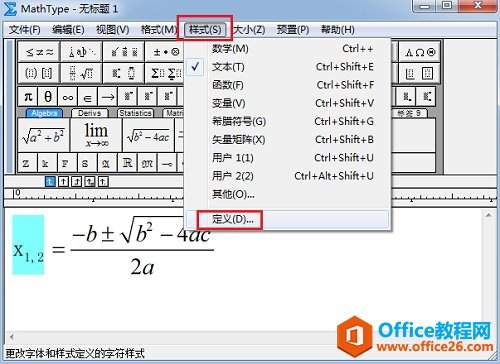Open the 预置(P) menu
The height and width of the screenshot is (364, 500).
[x=293, y=30]
